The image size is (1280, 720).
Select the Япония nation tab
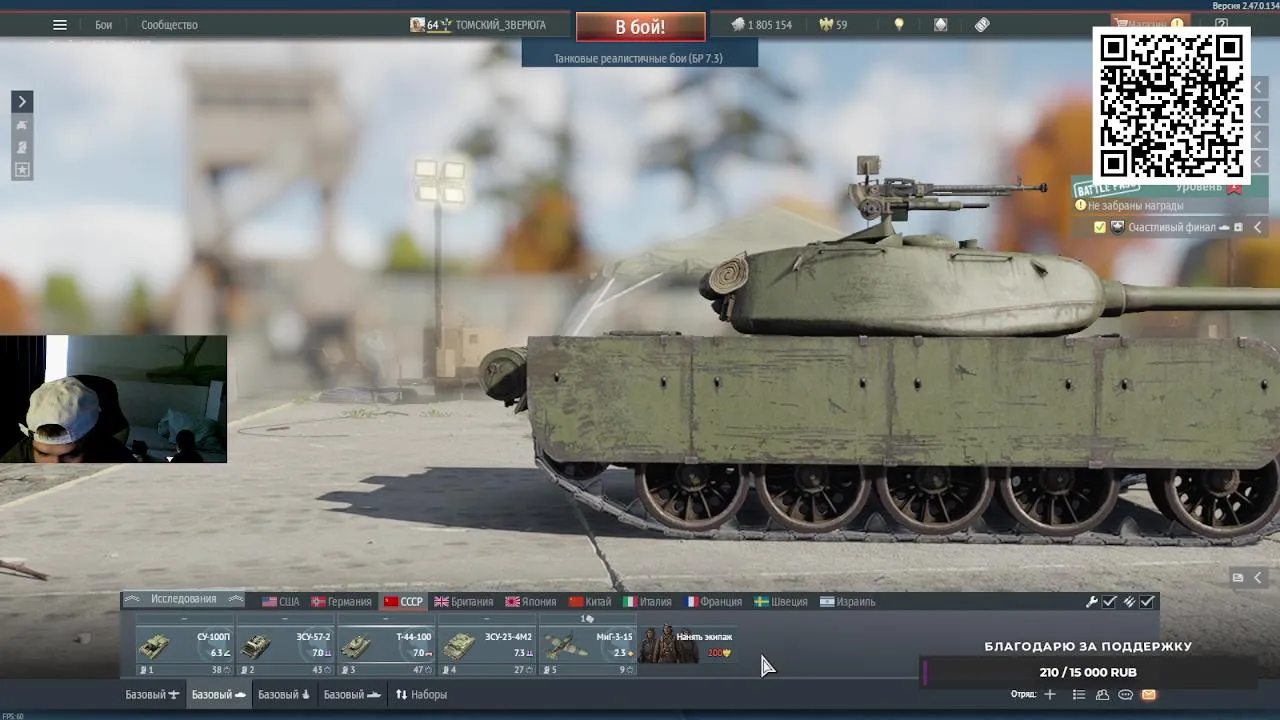click(x=531, y=602)
